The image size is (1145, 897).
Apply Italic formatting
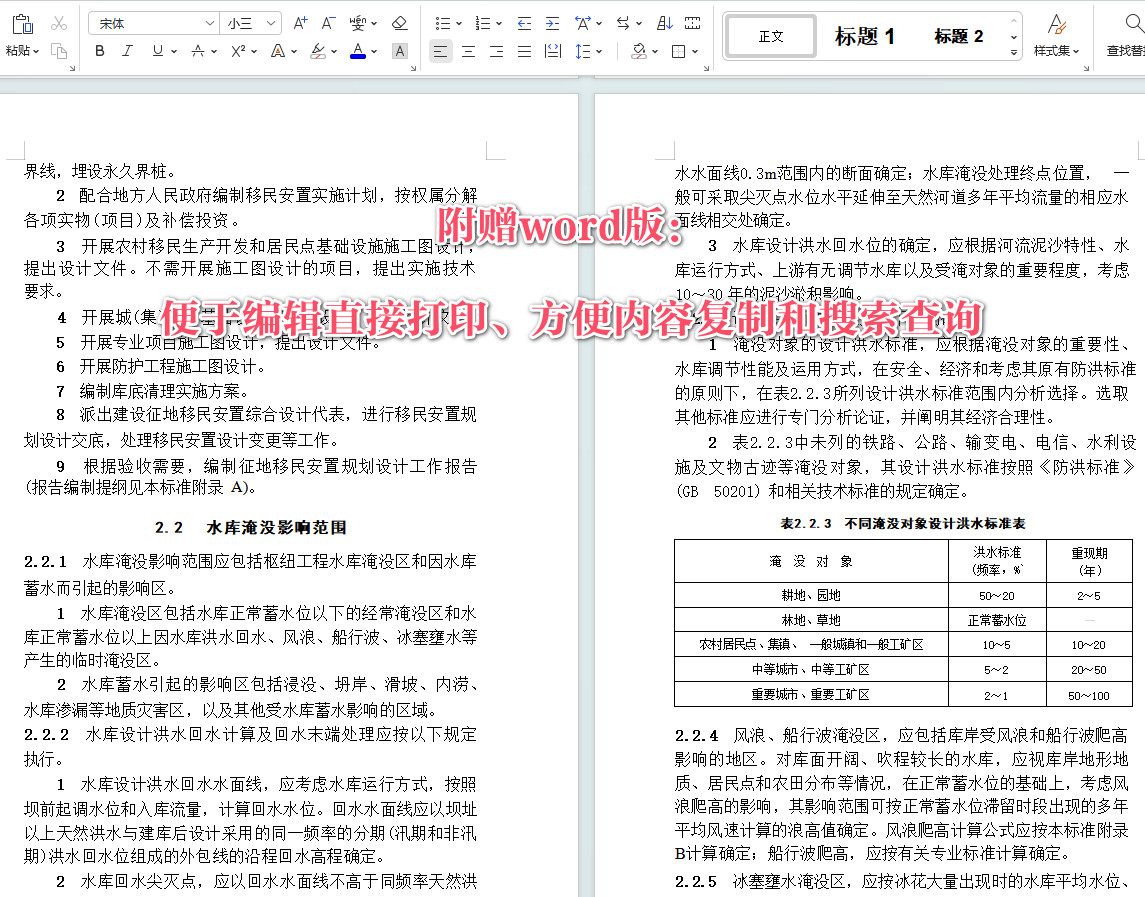[128, 50]
